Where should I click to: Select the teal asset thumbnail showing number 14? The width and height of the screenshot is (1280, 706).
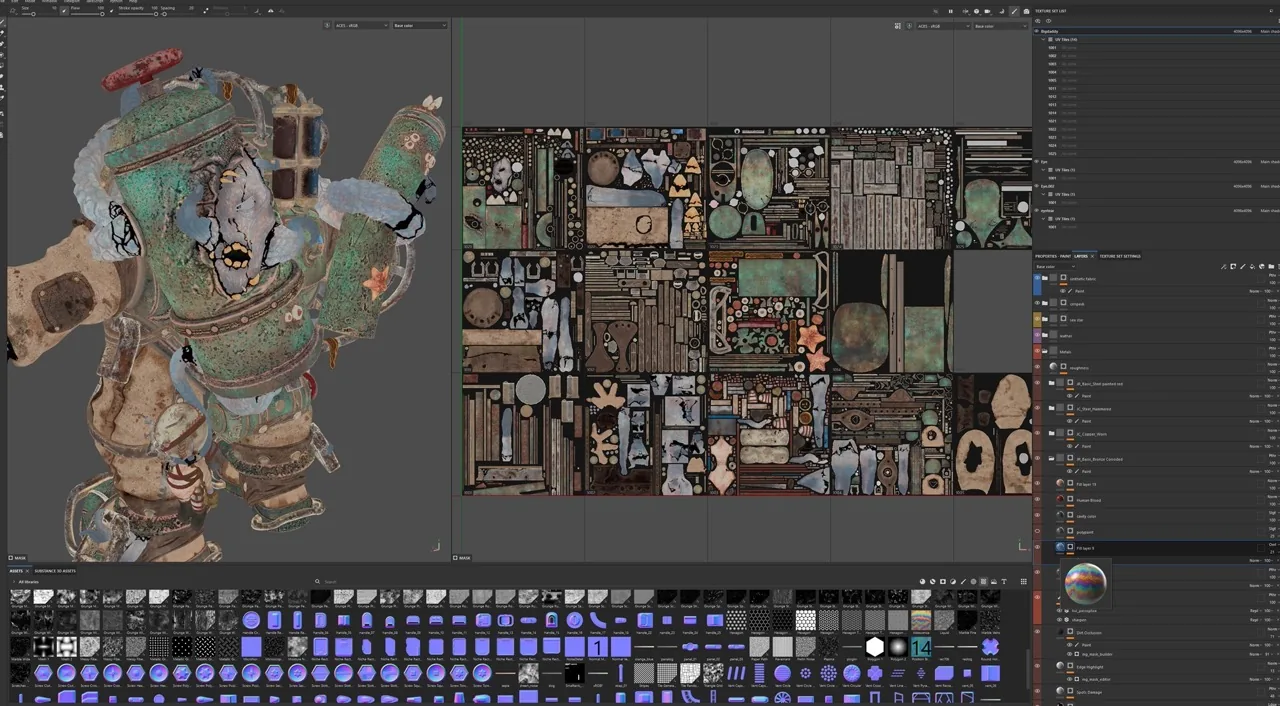pyautogui.click(x=921, y=648)
